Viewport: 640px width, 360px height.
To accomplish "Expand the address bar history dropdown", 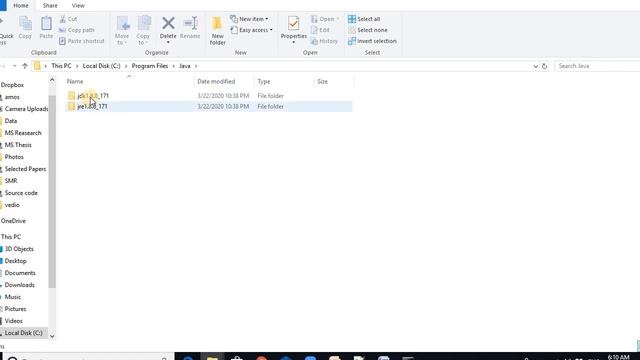I will click(x=535, y=66).
